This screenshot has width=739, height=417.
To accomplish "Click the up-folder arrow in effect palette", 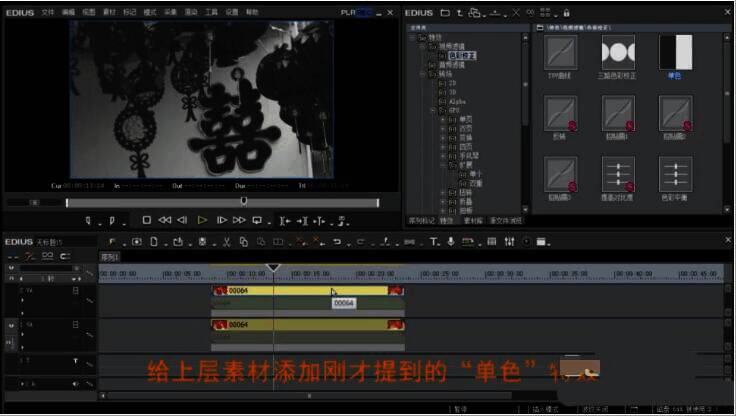I will click(x=460, y=13).
